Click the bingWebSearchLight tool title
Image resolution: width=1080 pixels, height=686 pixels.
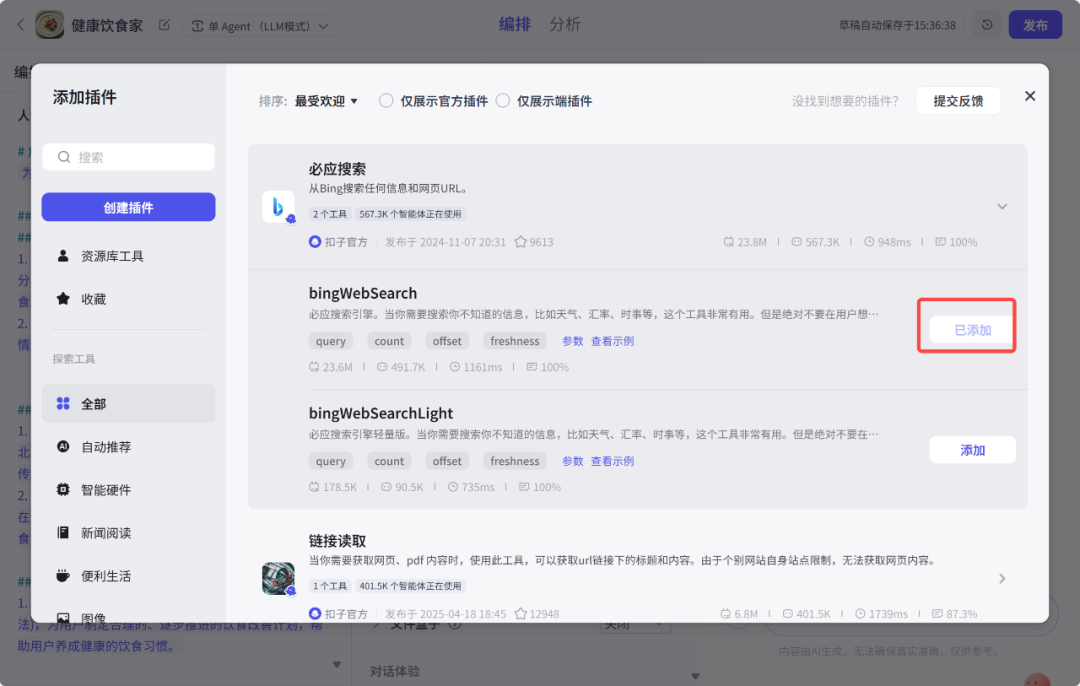381,413
